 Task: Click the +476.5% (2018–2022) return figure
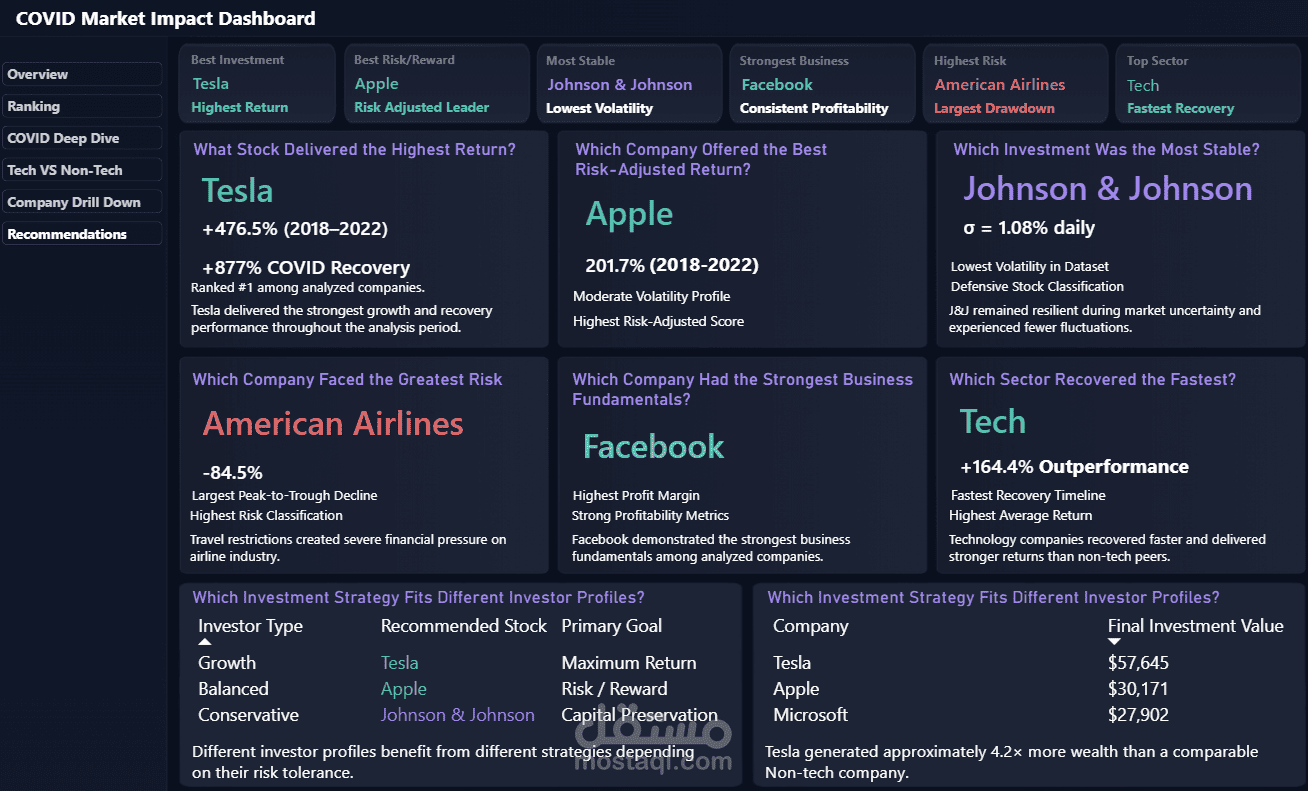(295, 229)
